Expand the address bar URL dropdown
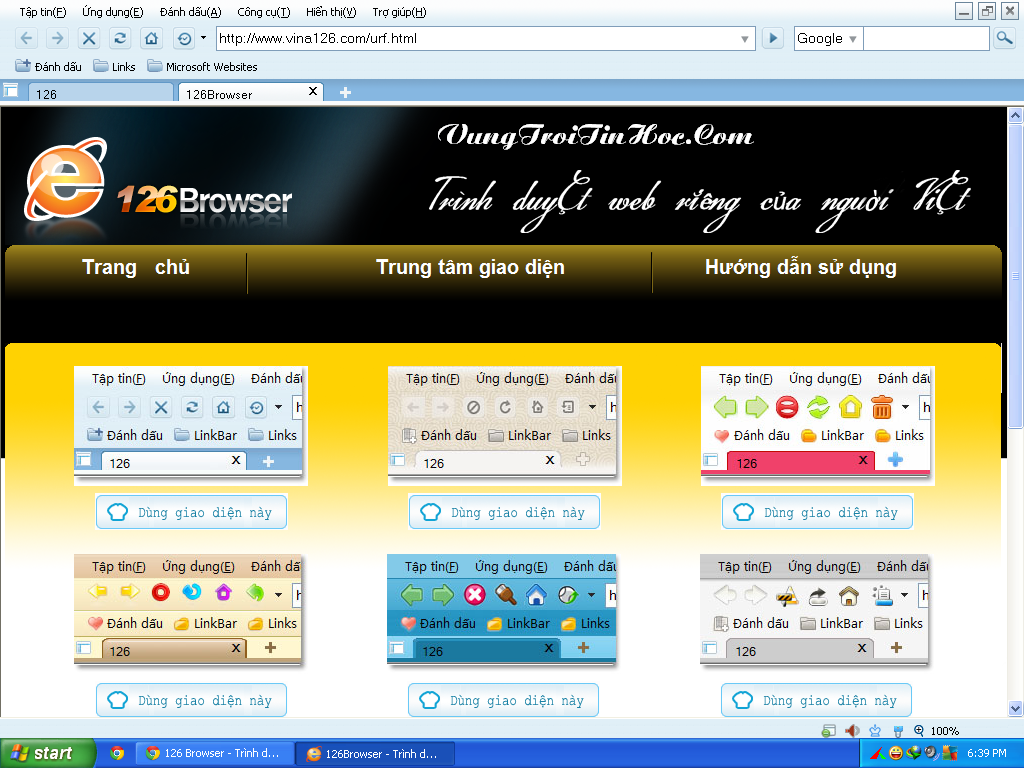 coord(744,39)
